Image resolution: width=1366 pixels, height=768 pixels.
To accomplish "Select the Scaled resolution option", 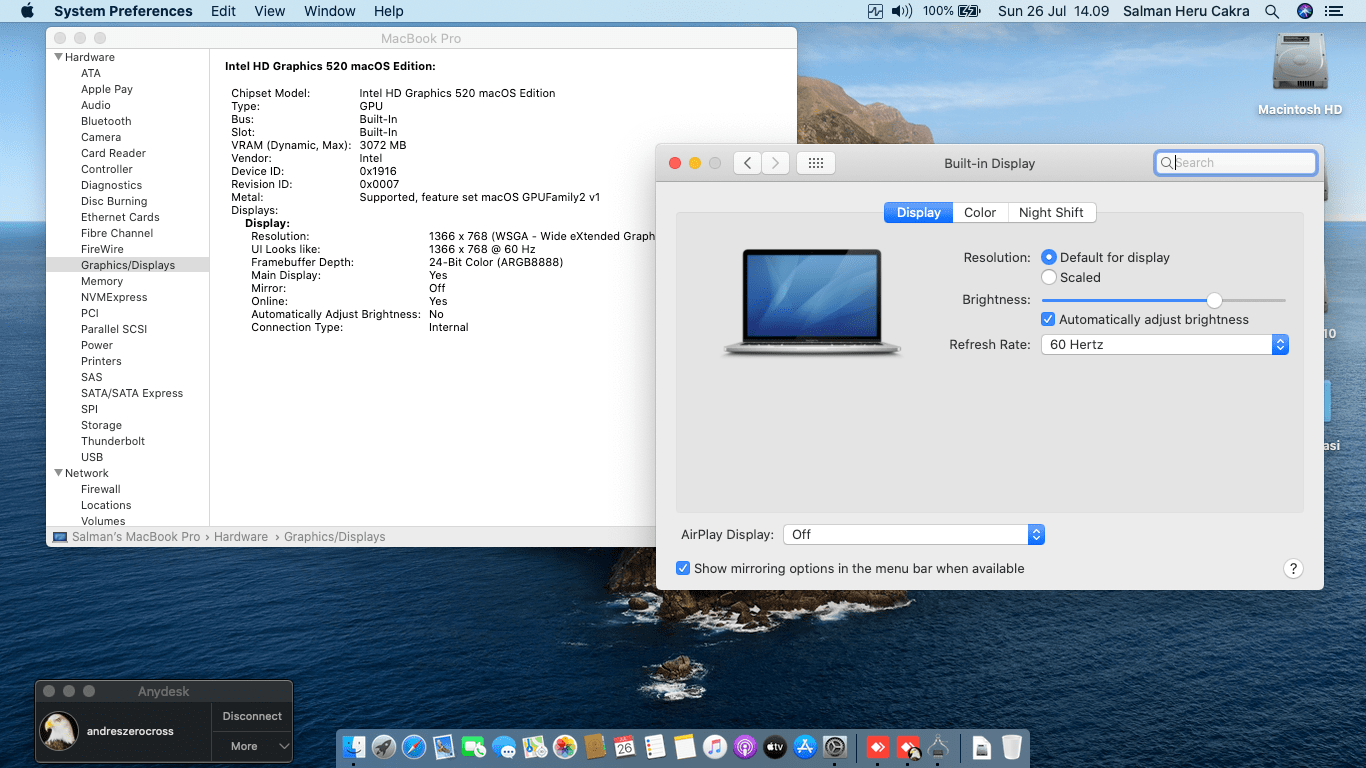I will (x=1049, y=277).
